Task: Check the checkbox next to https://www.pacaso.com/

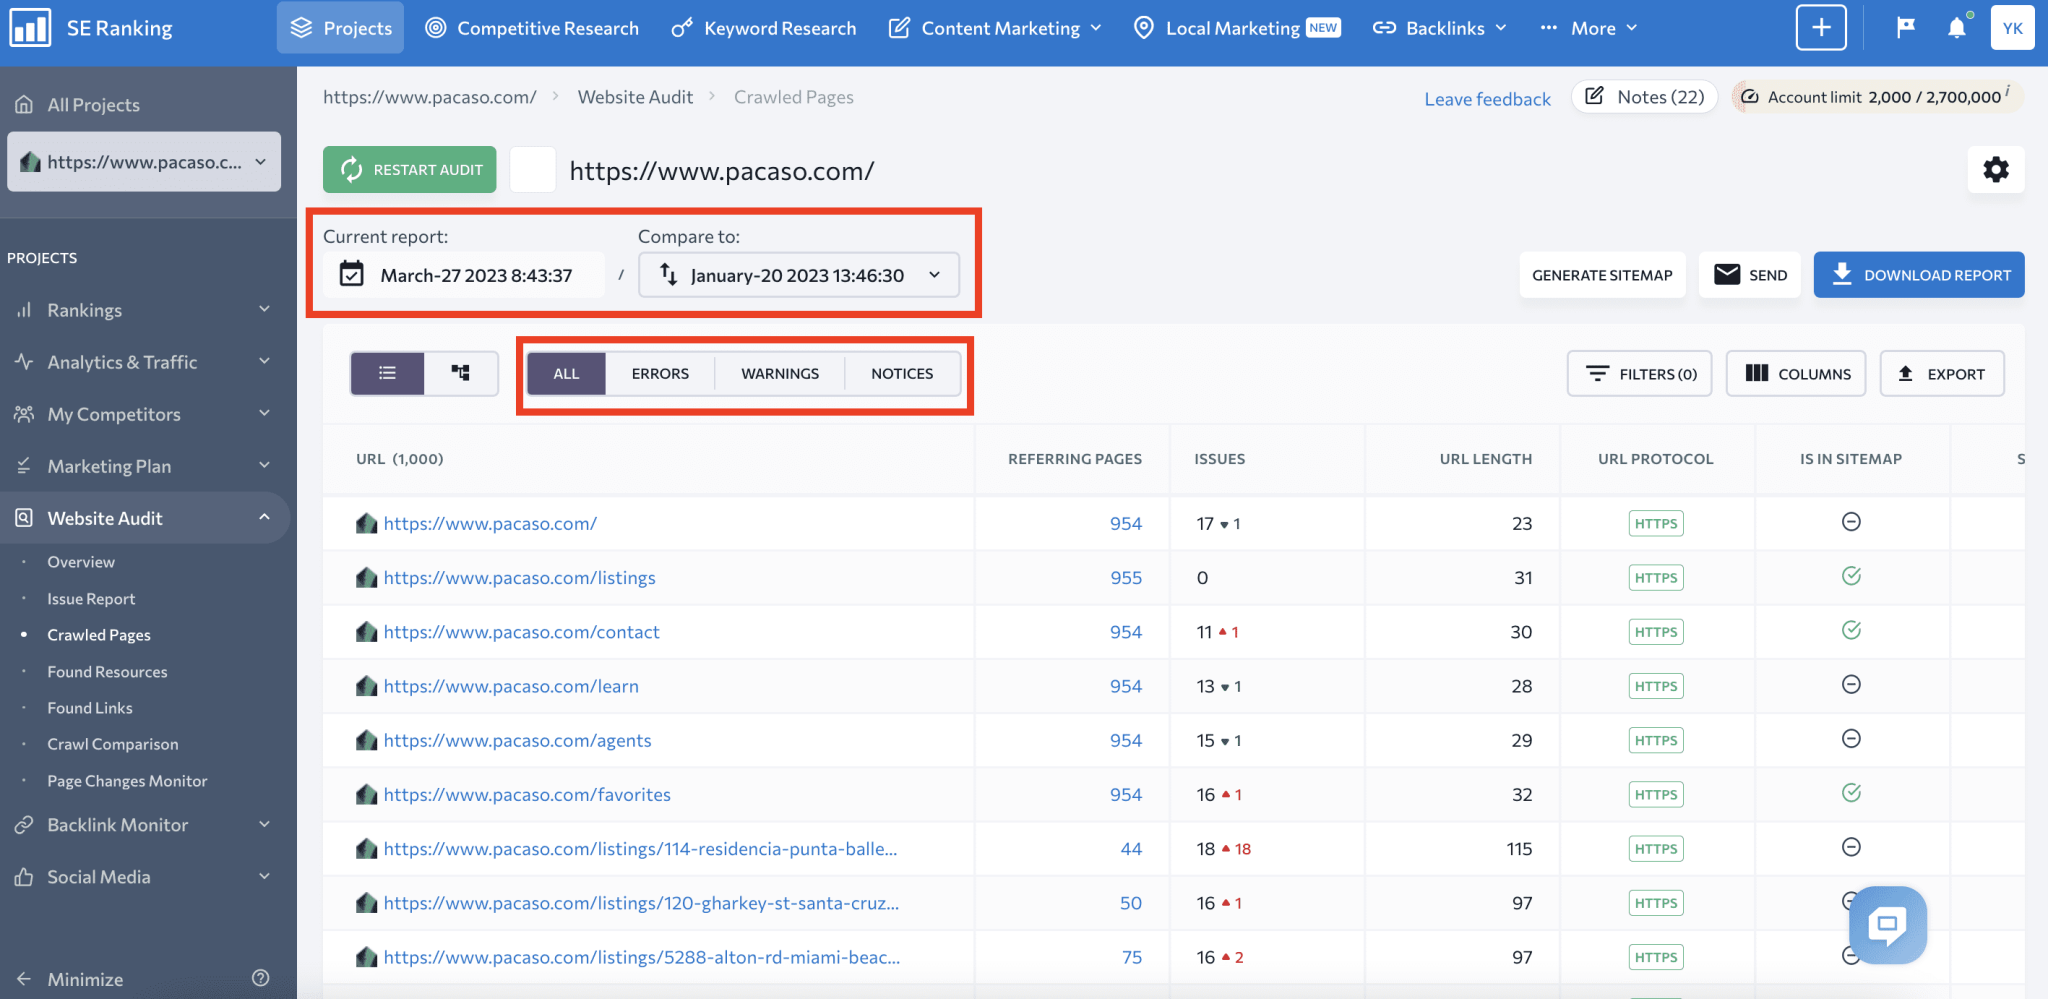Action: pyautogui.click(x=532, y=169)
